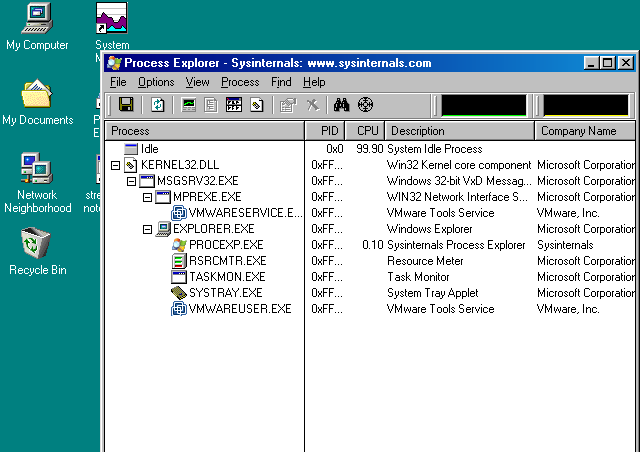Viewport: 640px width, 452px height.
Task: Select the EXPLORER.EXE process name
Action: pos(213,229)
